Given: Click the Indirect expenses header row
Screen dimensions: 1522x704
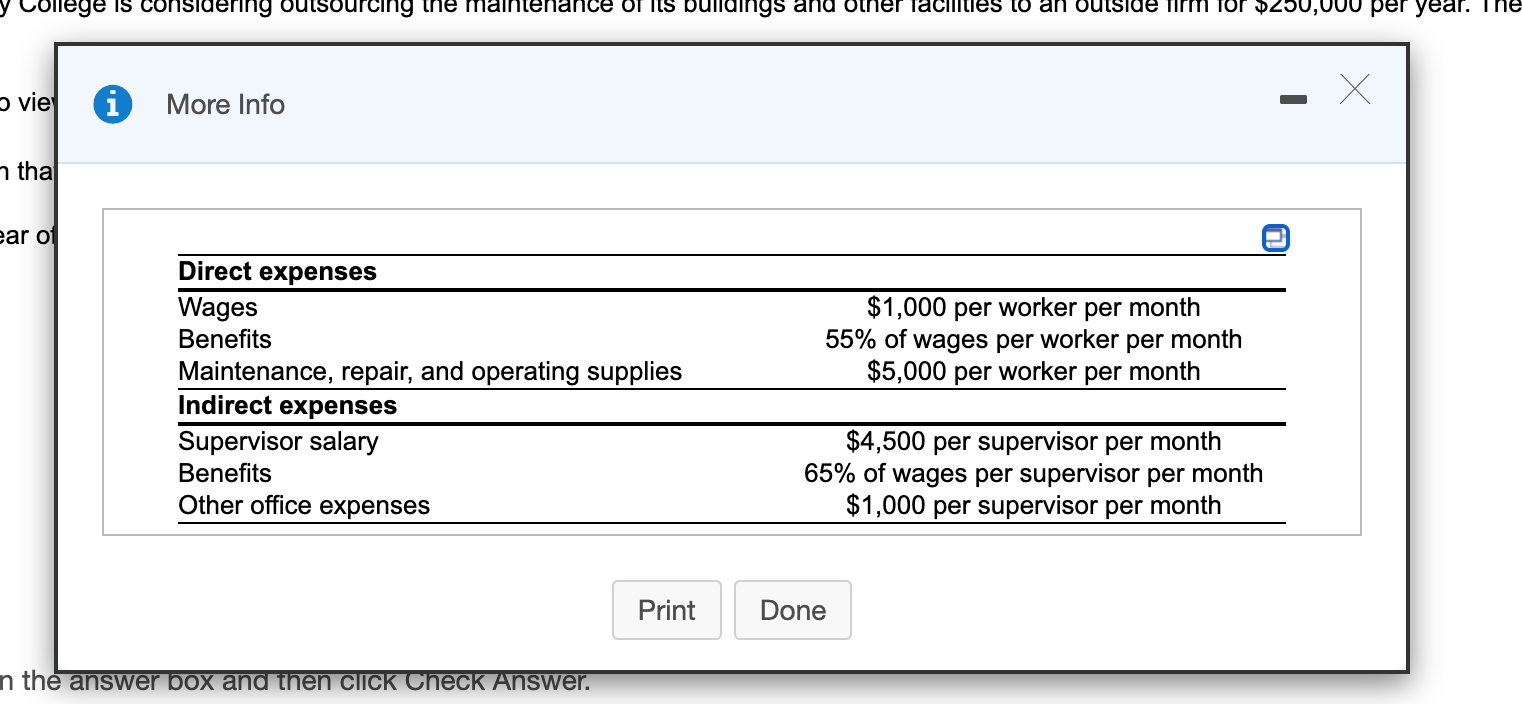Looking at the screenshot, I should 287,405.
